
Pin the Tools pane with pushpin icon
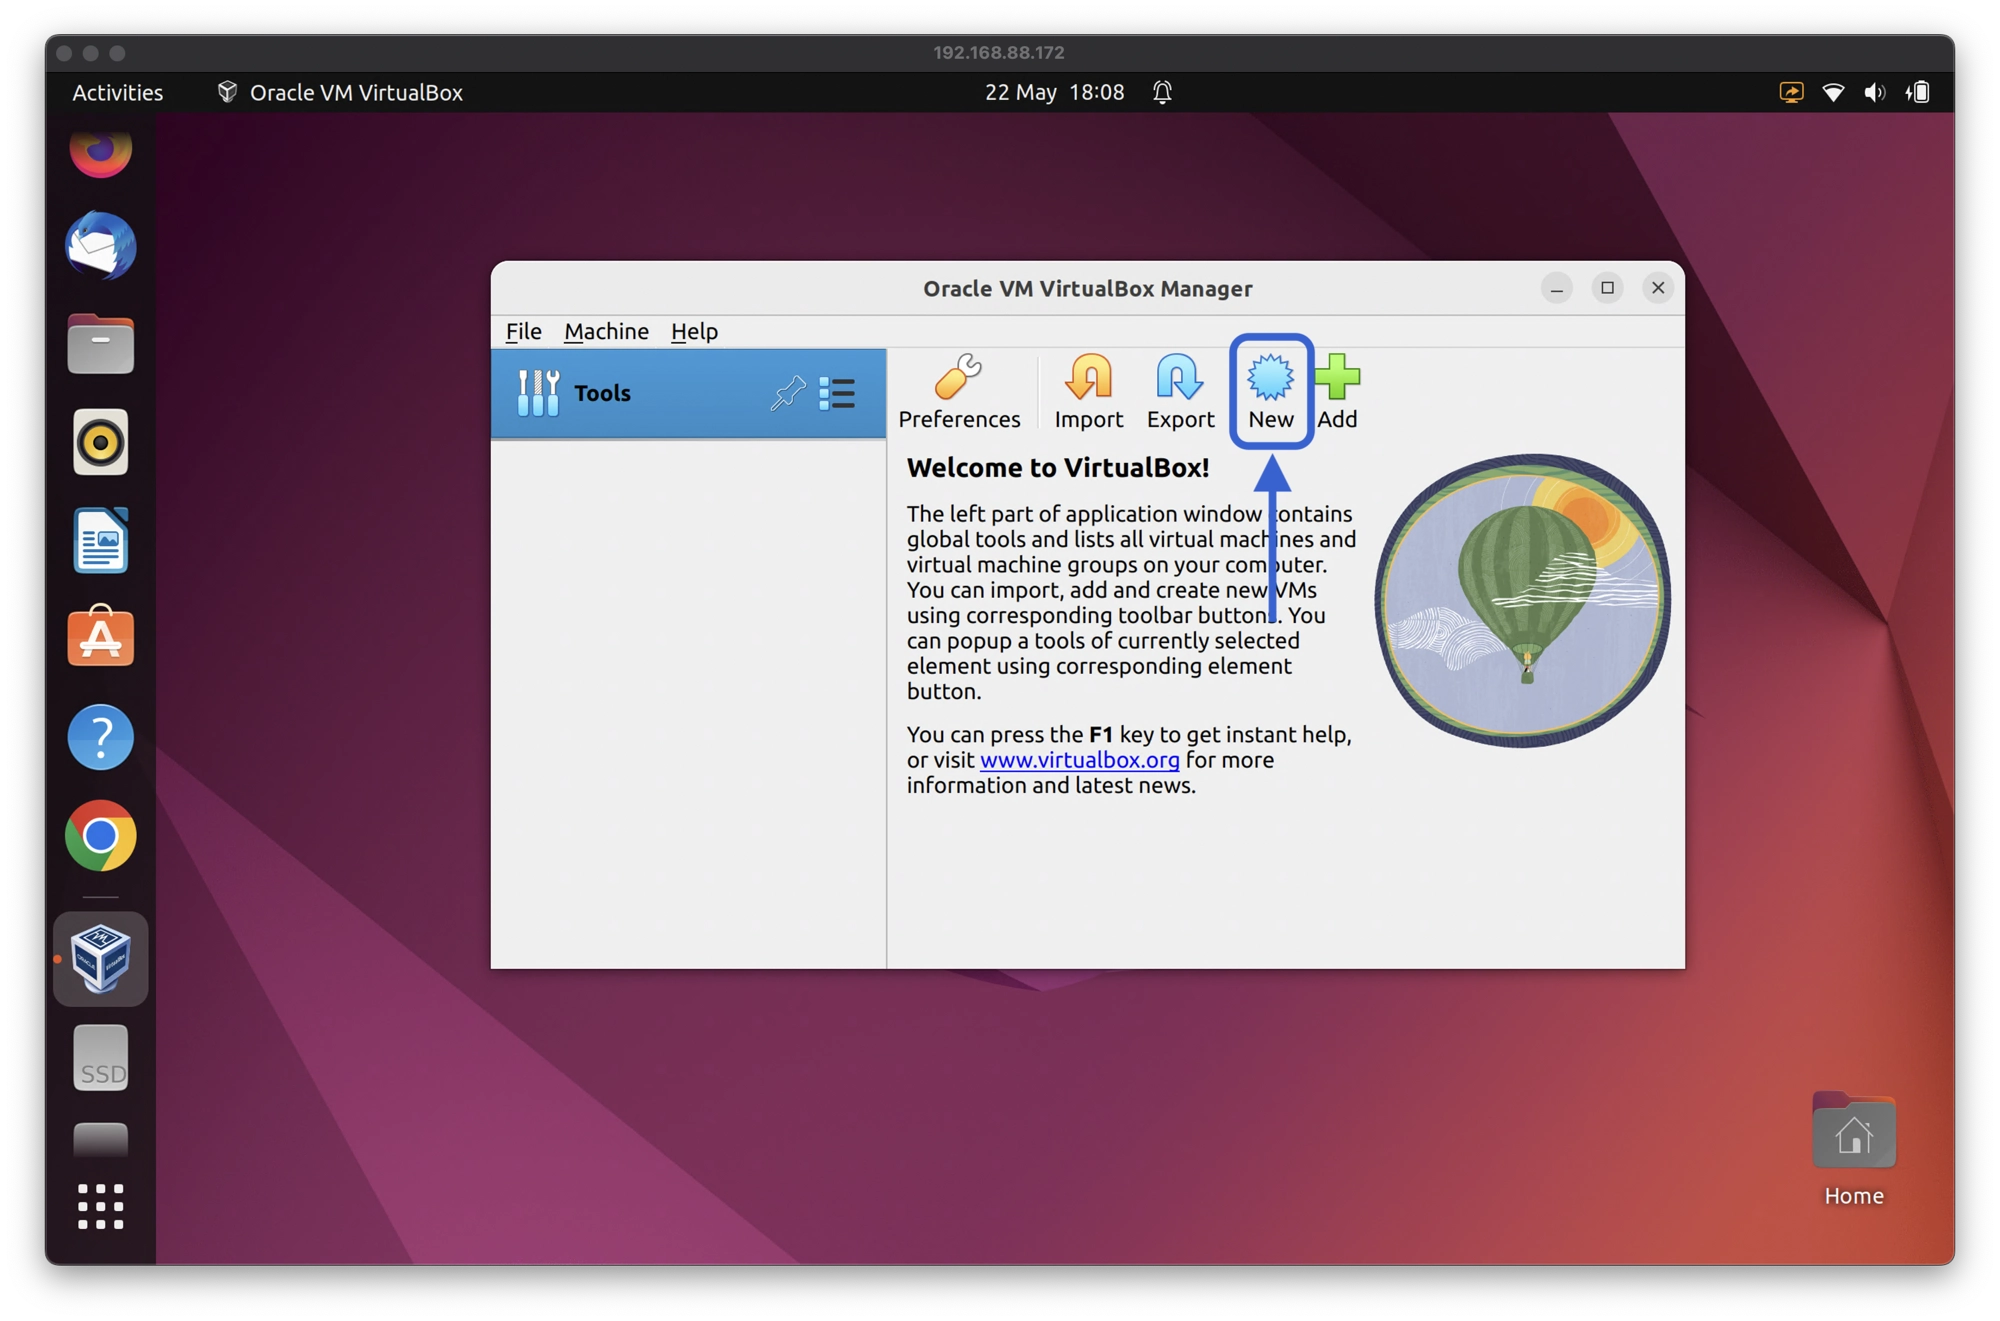(788, 393)
